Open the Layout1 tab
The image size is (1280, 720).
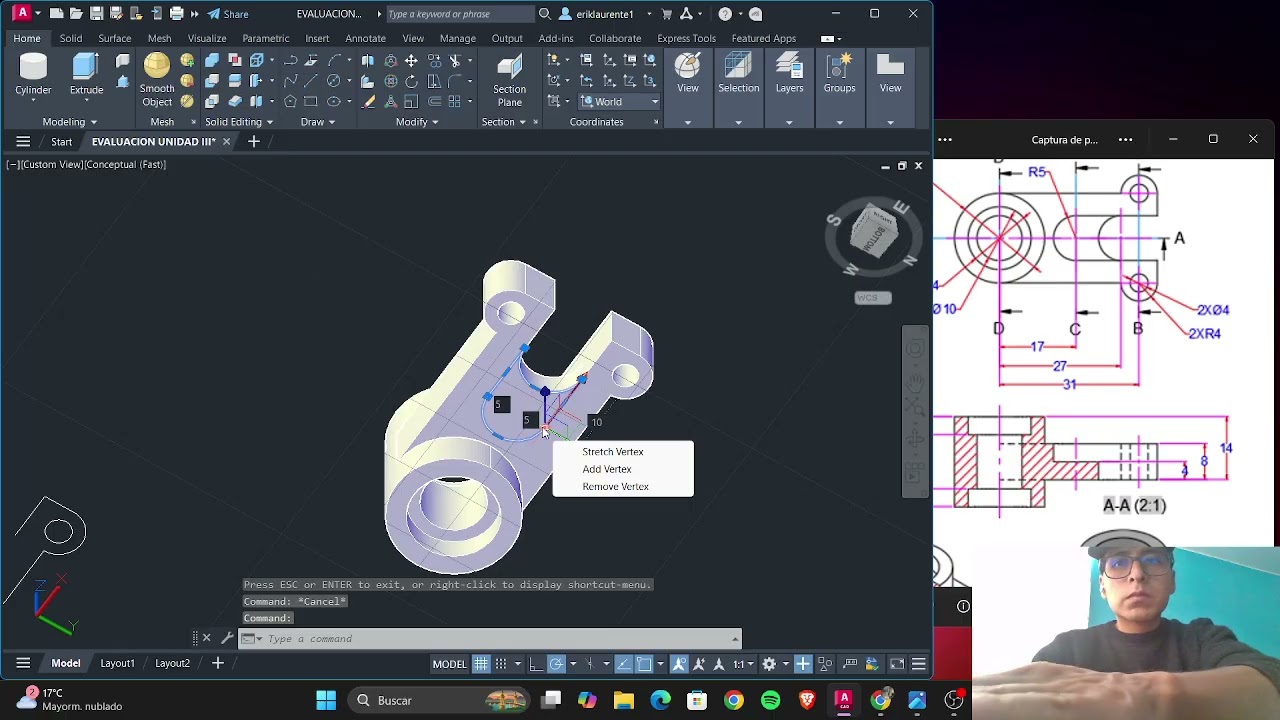point(117,663)
